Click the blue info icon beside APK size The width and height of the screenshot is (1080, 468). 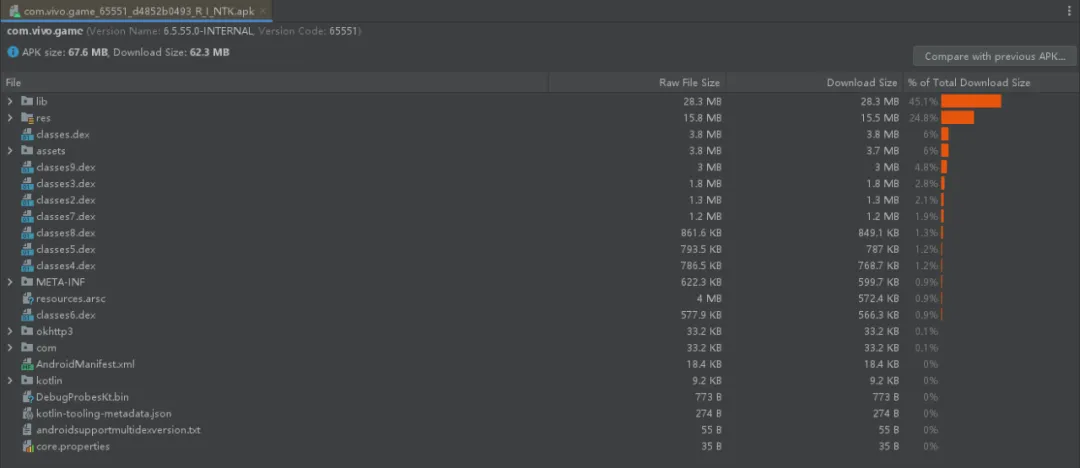click(12, 52)
